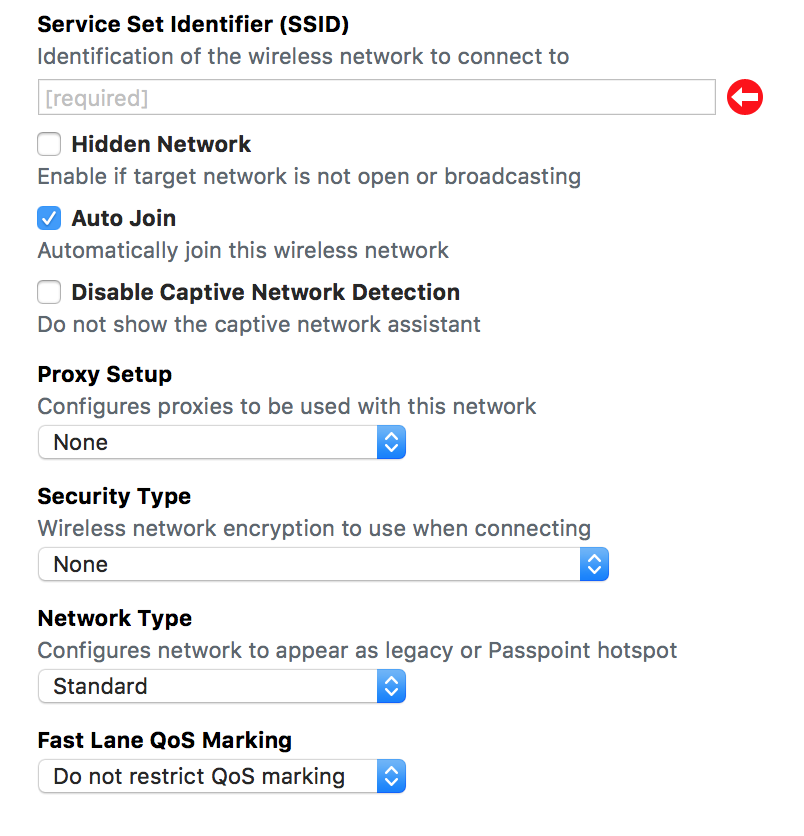Click the Disable Captive Network Detection label
Viewport: 804px width, 836px height.
(266, 292)
